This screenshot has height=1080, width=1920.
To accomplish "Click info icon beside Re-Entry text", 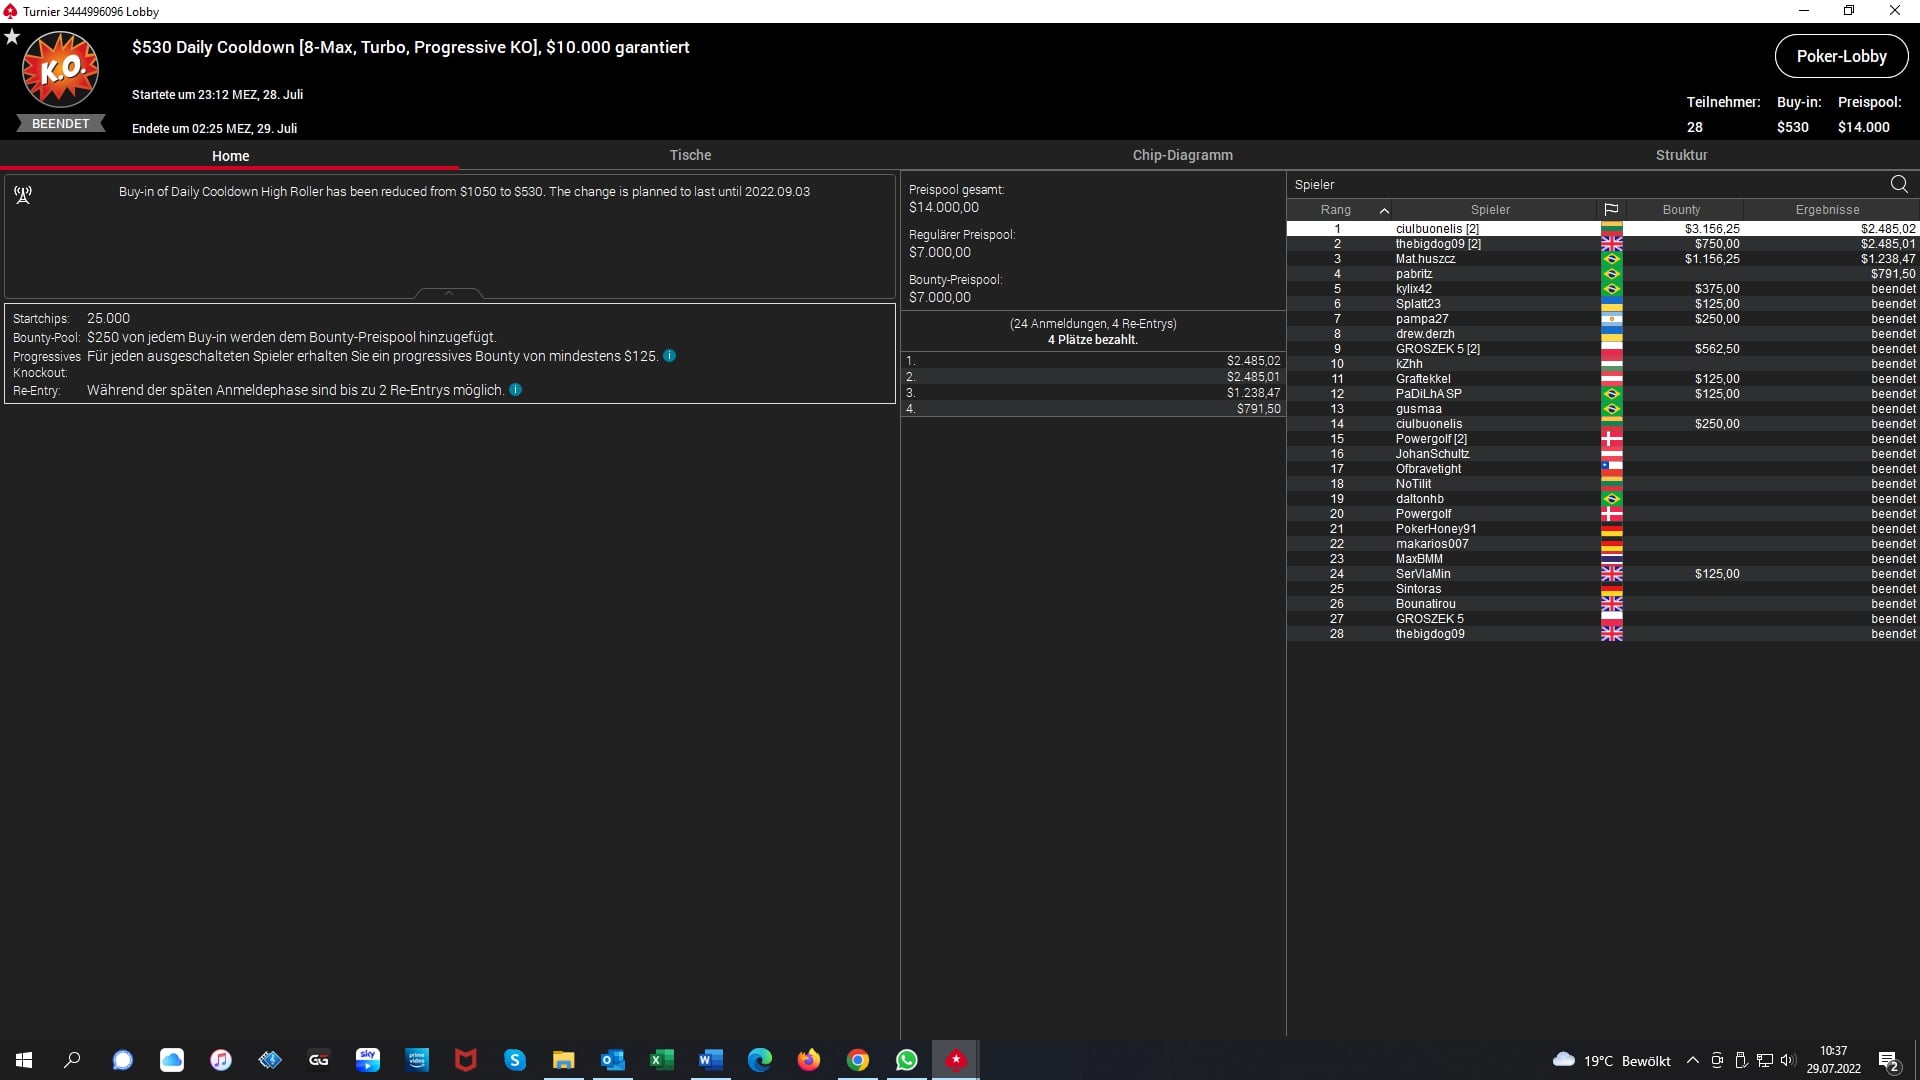I will coord(515,390).
